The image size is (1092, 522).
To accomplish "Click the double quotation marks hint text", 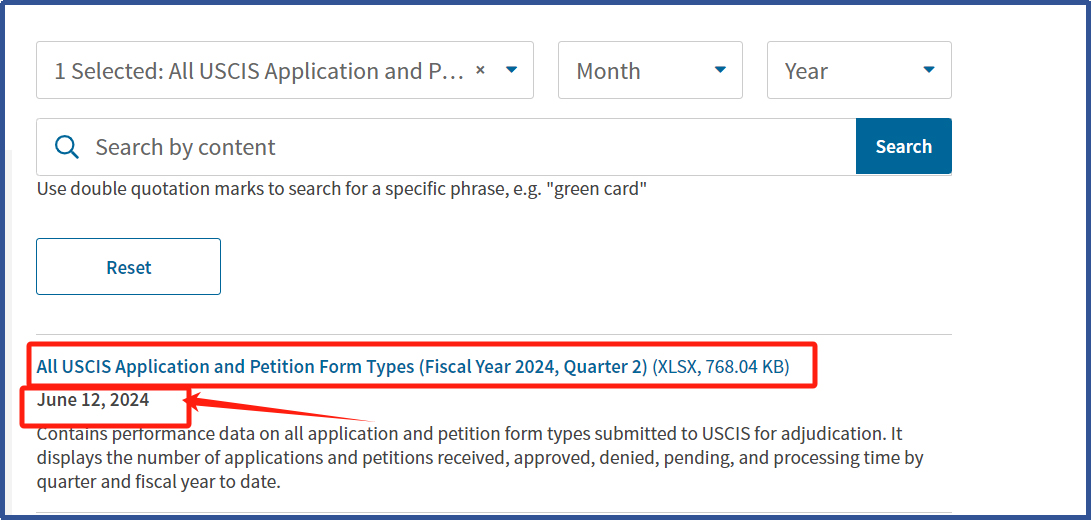I will point(342,189).
